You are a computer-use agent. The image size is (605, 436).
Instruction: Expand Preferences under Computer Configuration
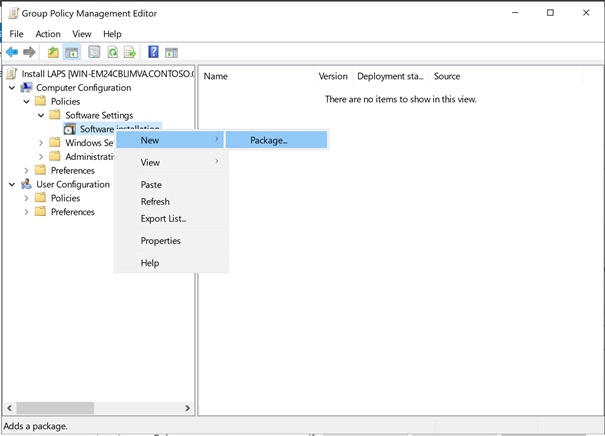point(26,170)
